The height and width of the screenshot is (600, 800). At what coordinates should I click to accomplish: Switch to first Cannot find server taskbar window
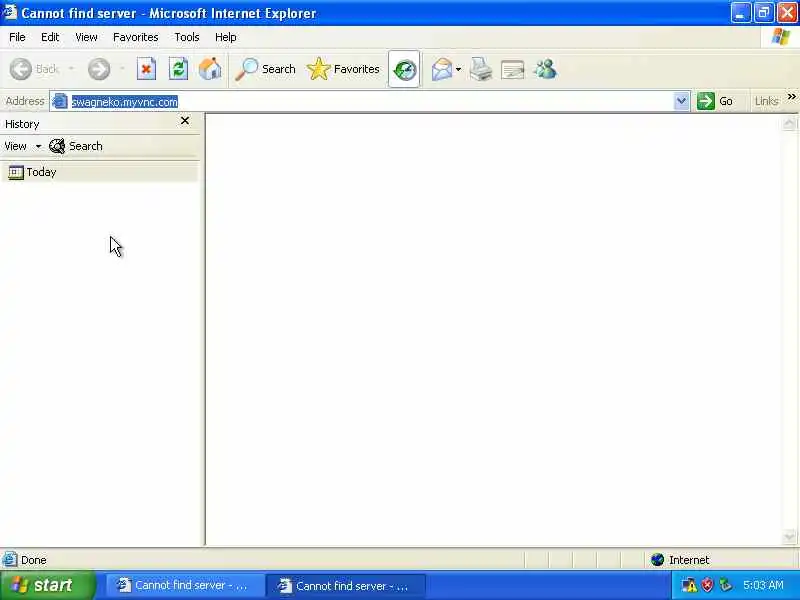point(184,586)
